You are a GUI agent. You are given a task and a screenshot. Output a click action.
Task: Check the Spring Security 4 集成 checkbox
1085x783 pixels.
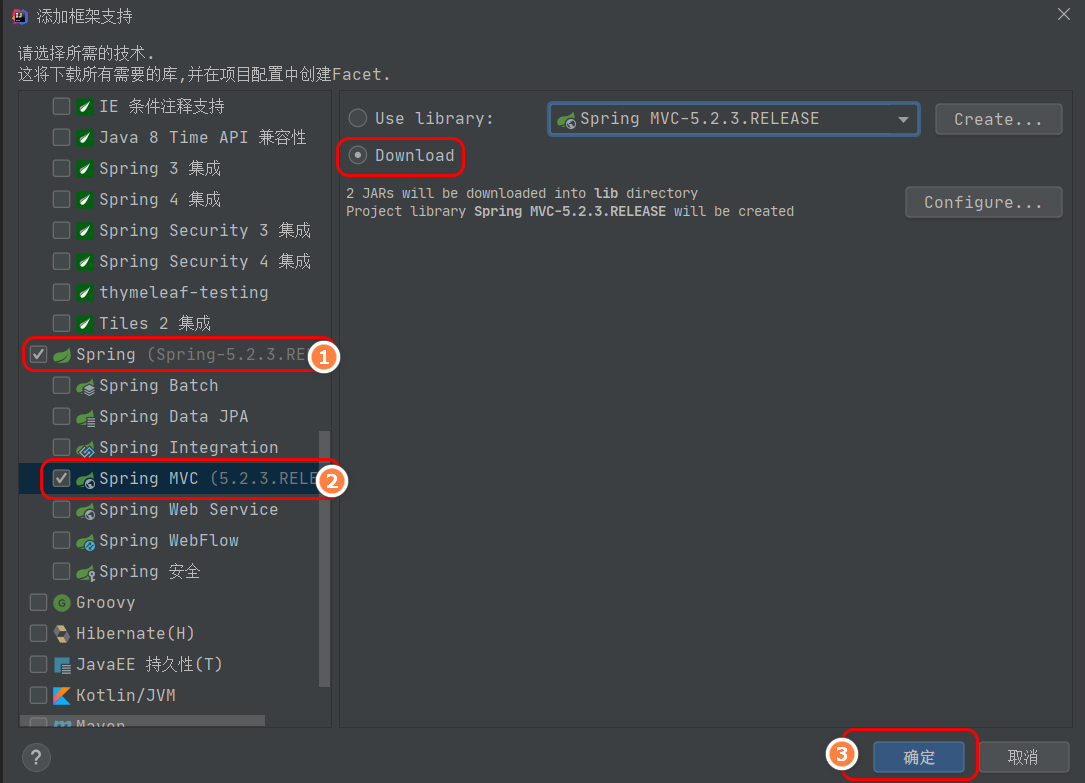[62, 261]
